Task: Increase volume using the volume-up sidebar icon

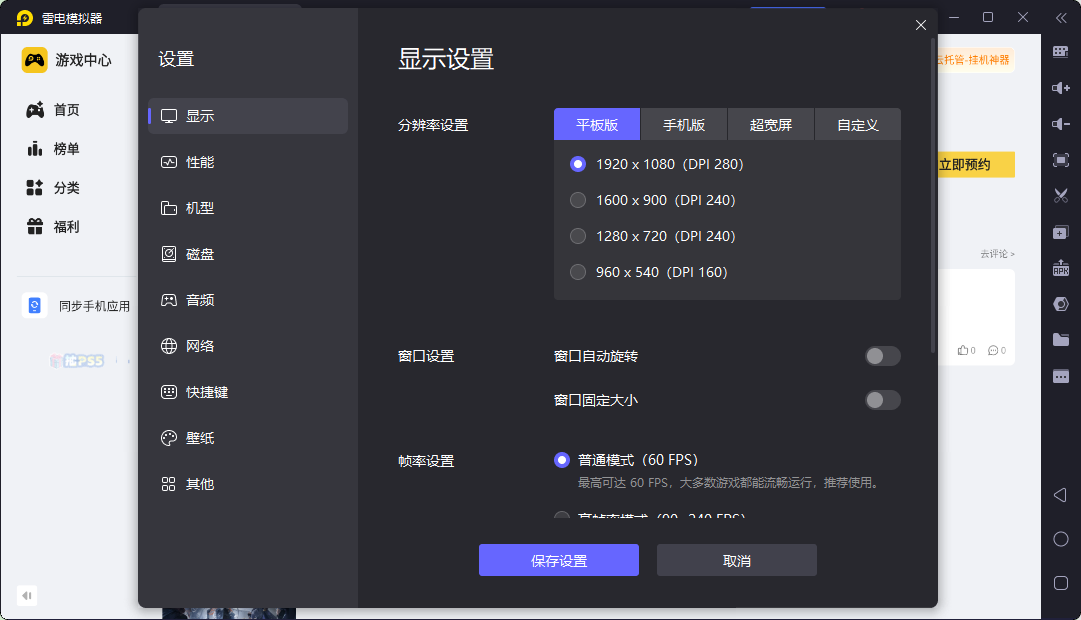Action: (x=1061, y=88)
